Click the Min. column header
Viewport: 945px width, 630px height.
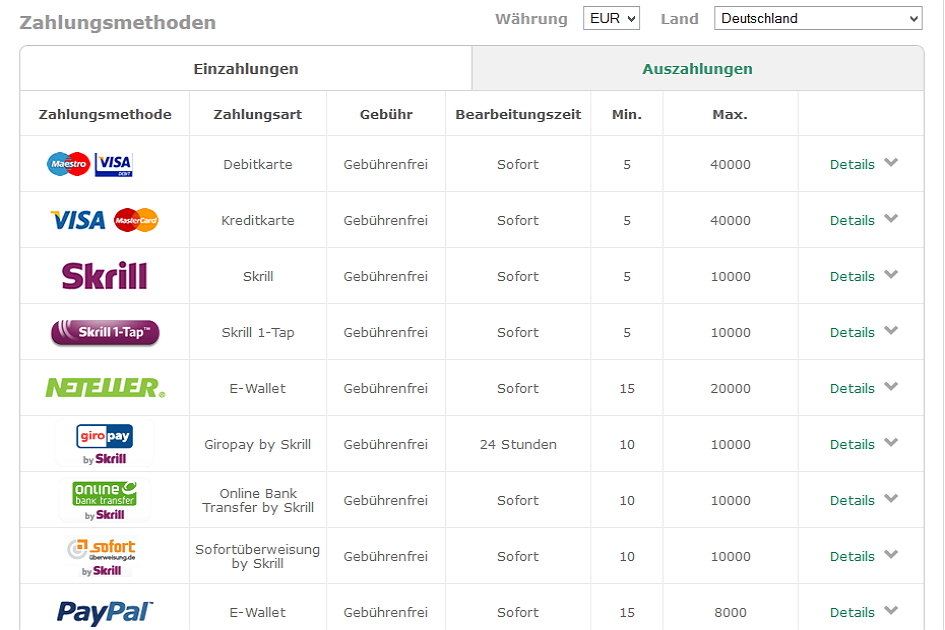[627, 115]
